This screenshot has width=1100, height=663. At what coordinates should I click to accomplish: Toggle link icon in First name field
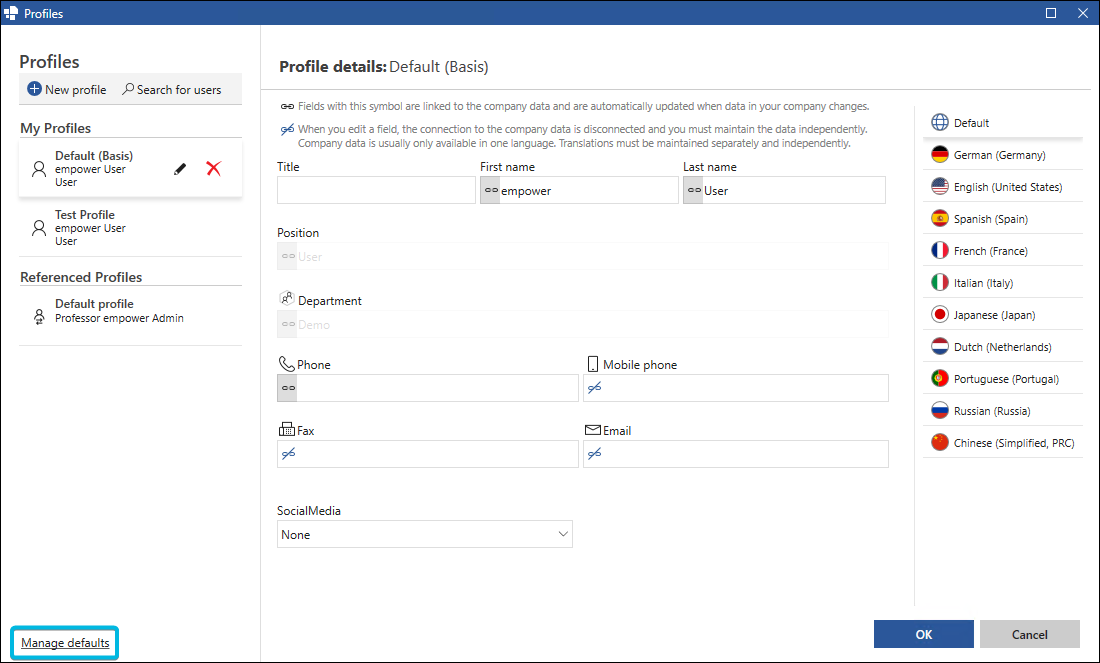tap(490, 190)
